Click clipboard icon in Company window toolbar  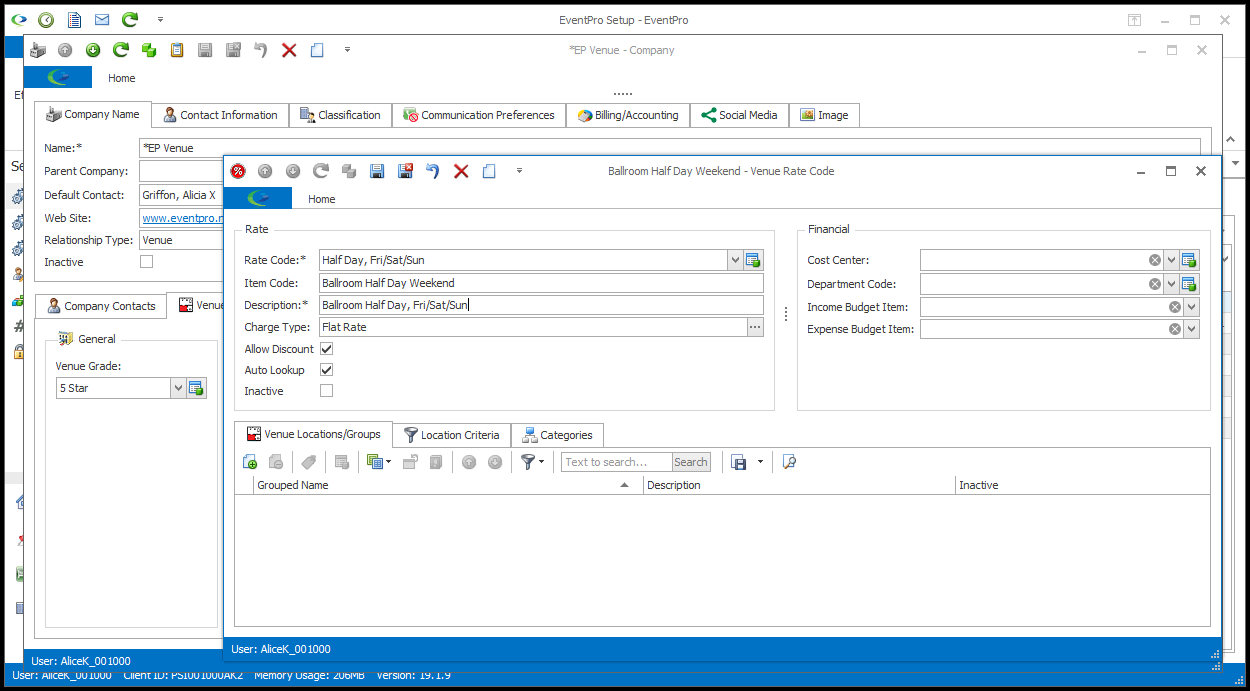click(177, 50)
